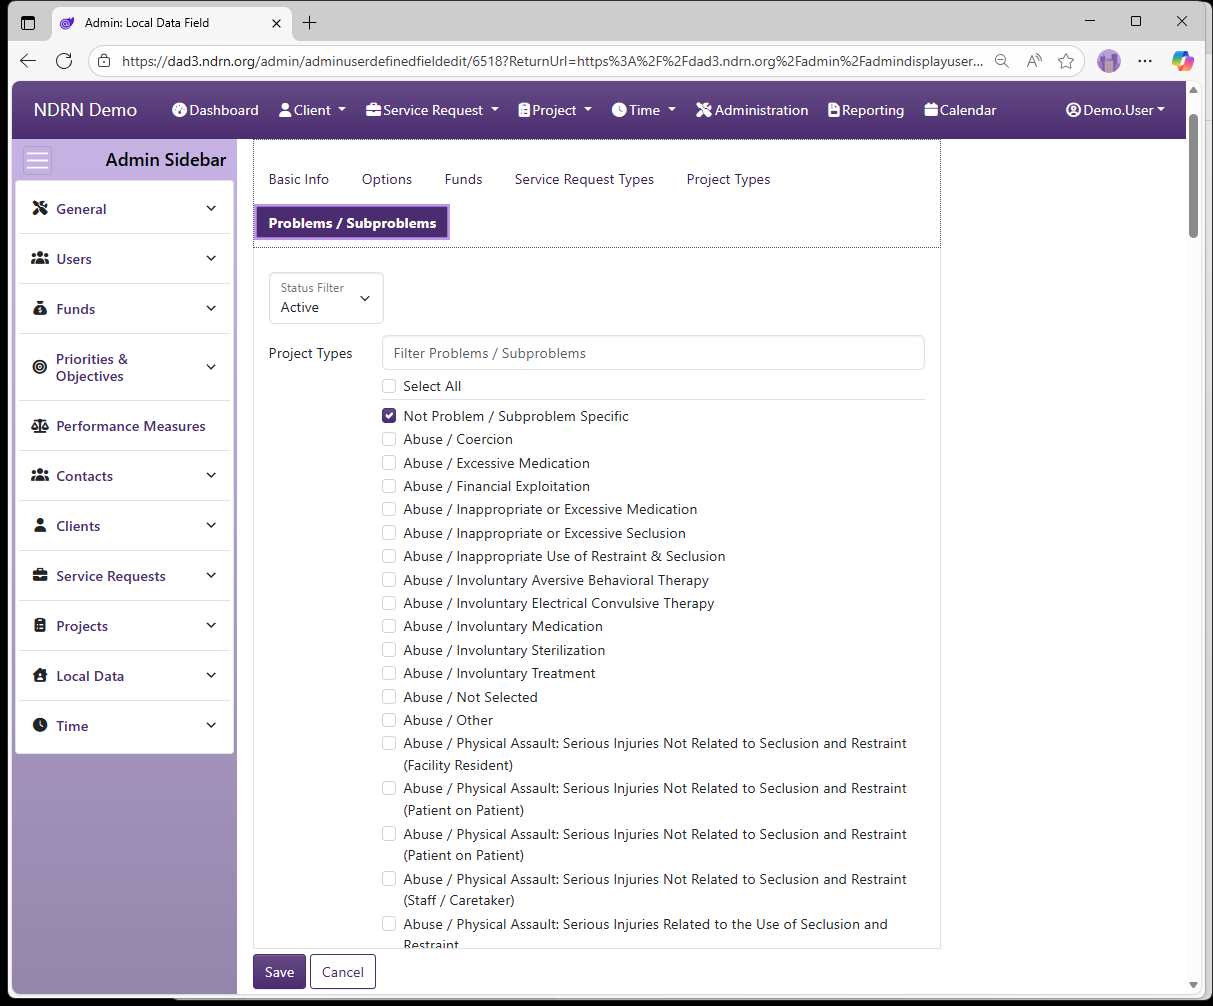Screen dimensions: 1213x1006
Task: Open the Demo.User dropdown caret
Action: click(x=1161, y=110)
